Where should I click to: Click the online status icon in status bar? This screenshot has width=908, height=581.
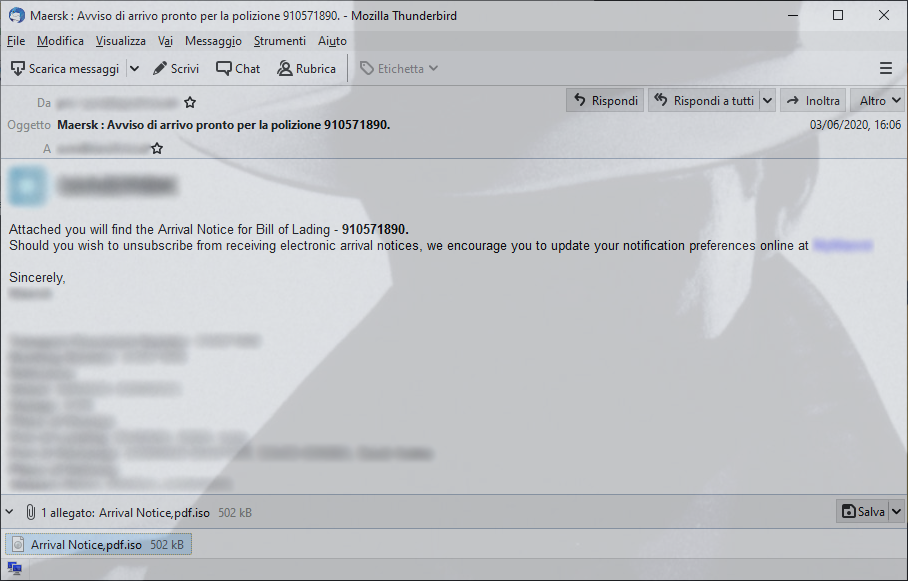tap(14, 569)
